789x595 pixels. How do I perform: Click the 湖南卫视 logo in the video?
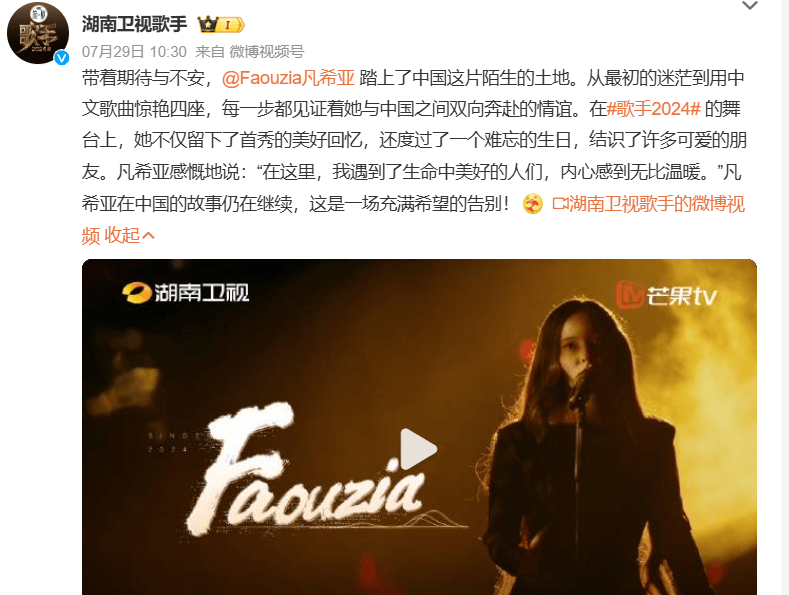pyautogui.click(x=185, y=292)
